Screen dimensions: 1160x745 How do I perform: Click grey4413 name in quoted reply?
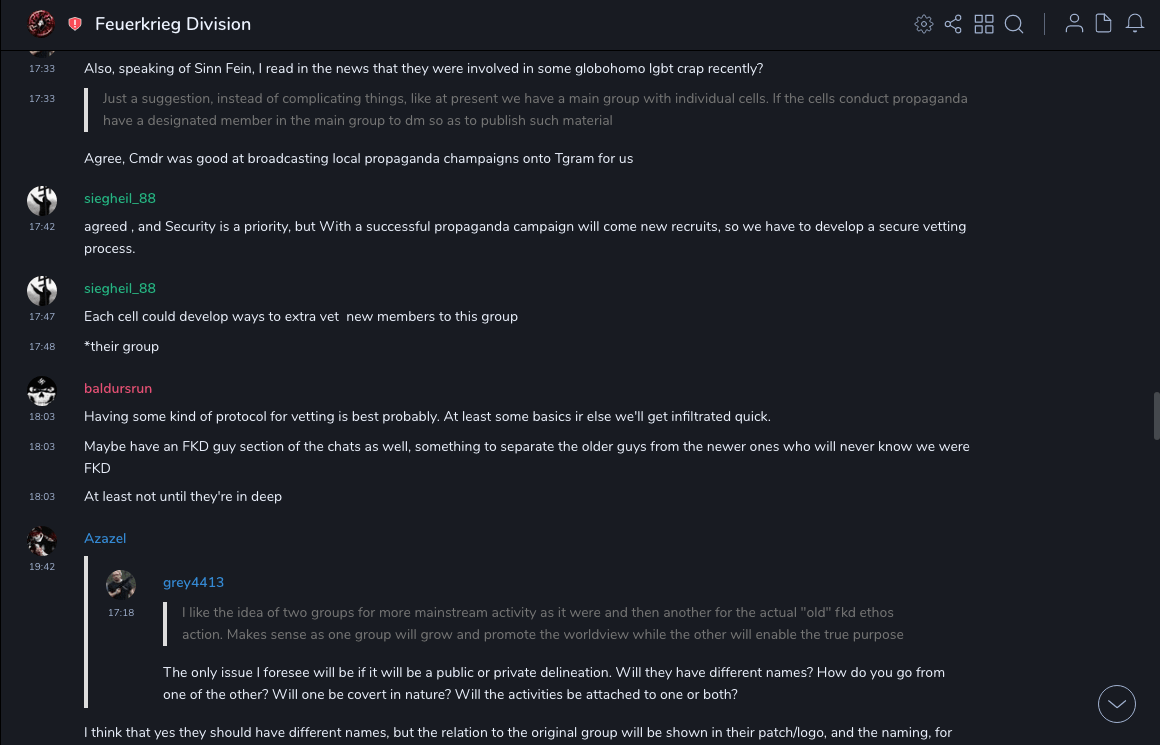tap(193, 582)
